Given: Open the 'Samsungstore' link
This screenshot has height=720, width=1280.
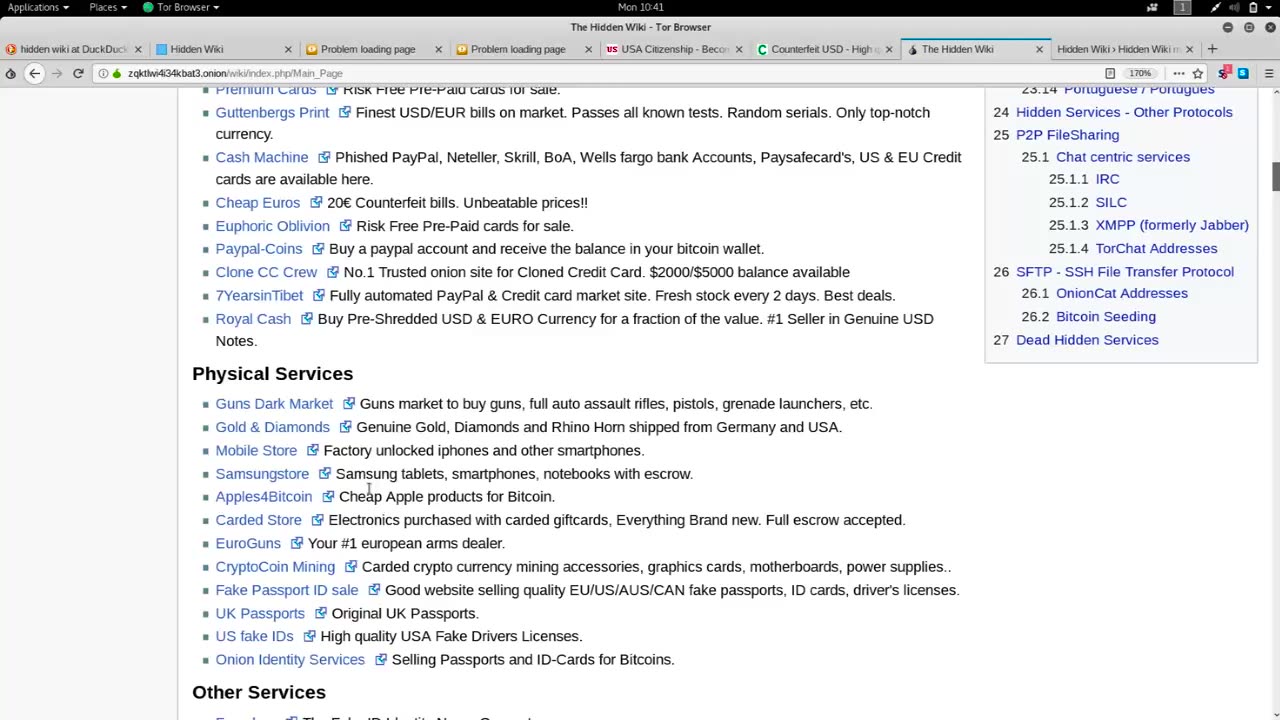Looking at the screenshot, I should (x=262, y=474).
